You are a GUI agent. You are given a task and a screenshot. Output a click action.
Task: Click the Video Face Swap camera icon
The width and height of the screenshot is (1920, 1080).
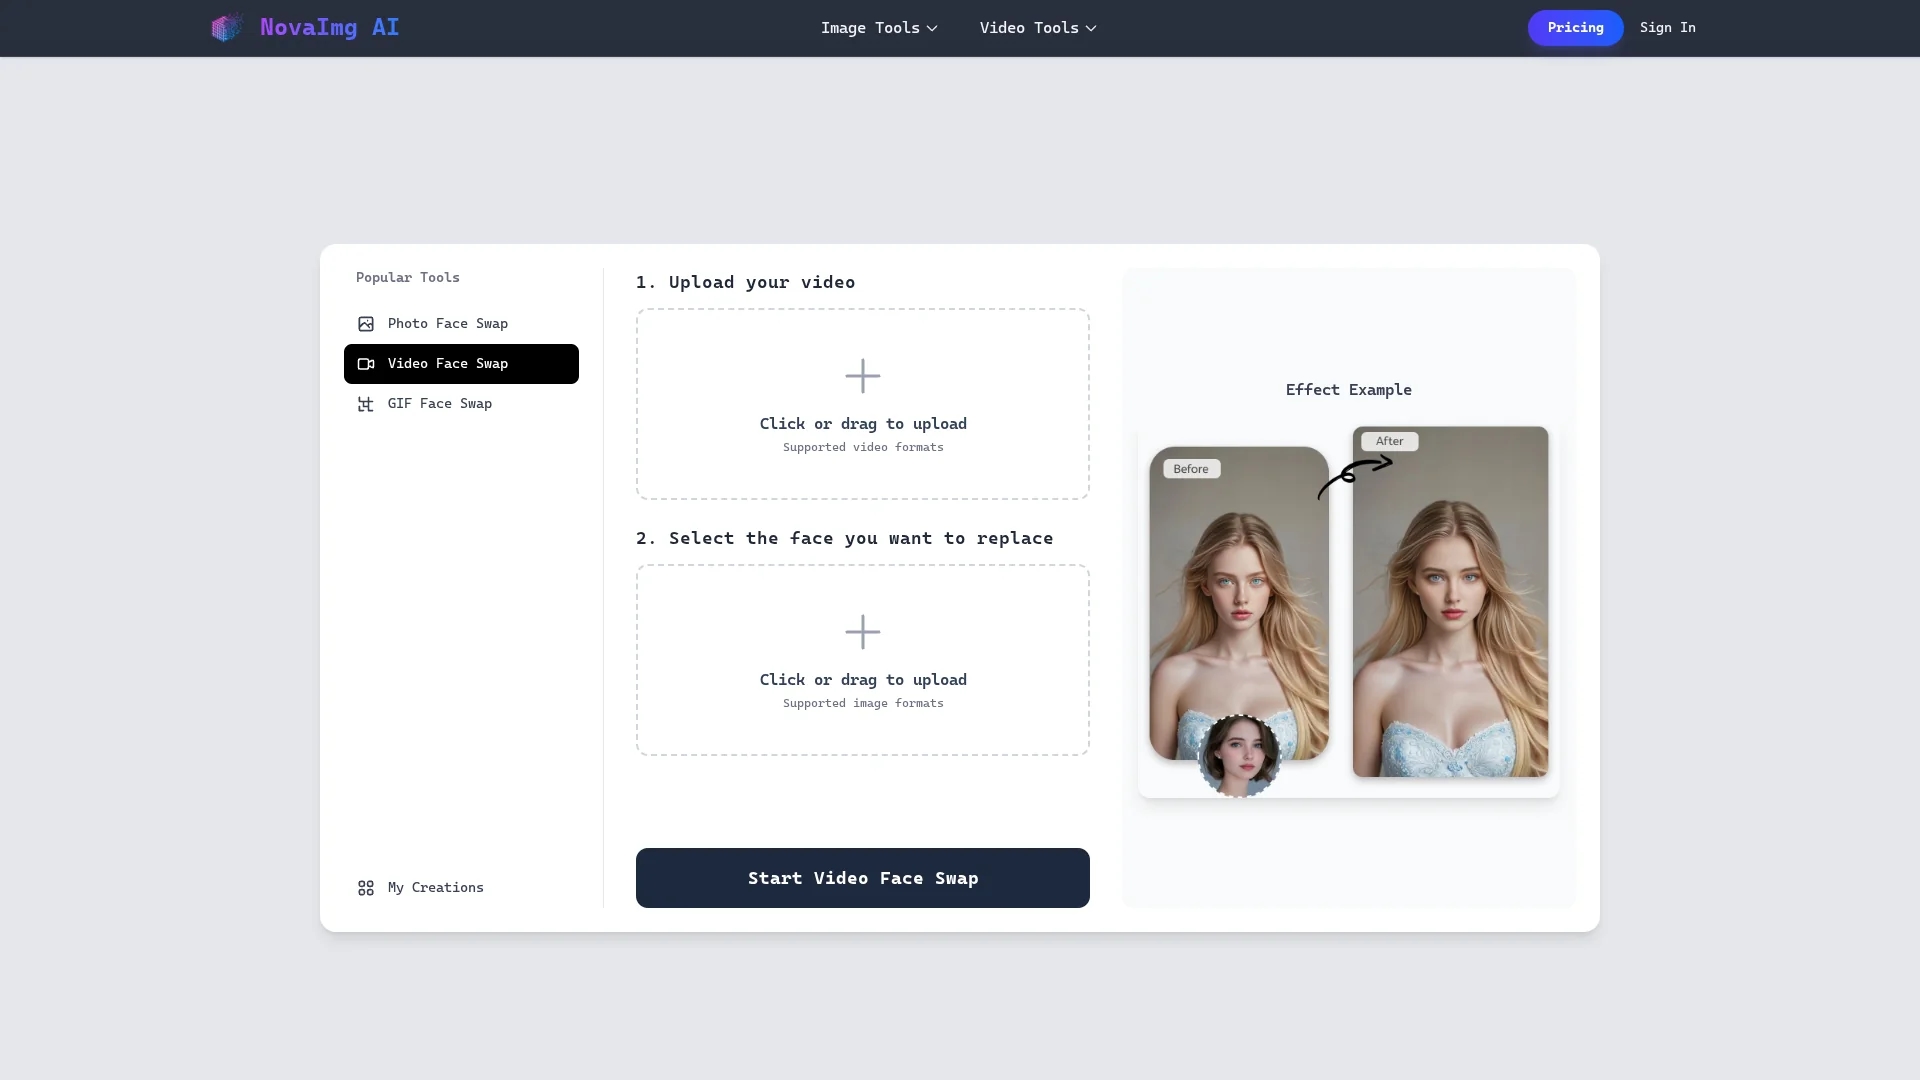pyautogui.click(x=366, y=364)
